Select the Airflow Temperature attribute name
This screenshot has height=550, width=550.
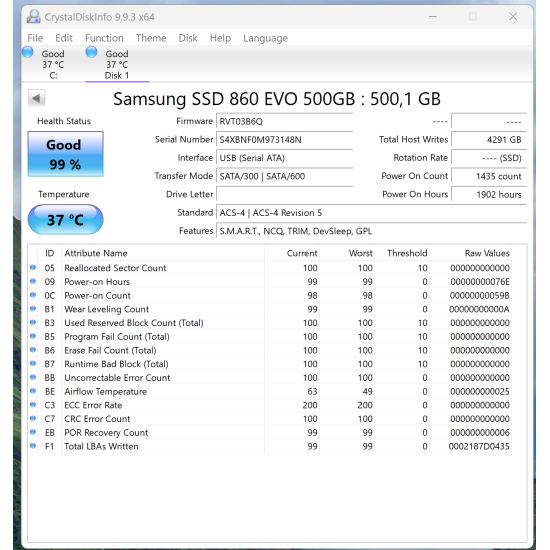(105, 391)
